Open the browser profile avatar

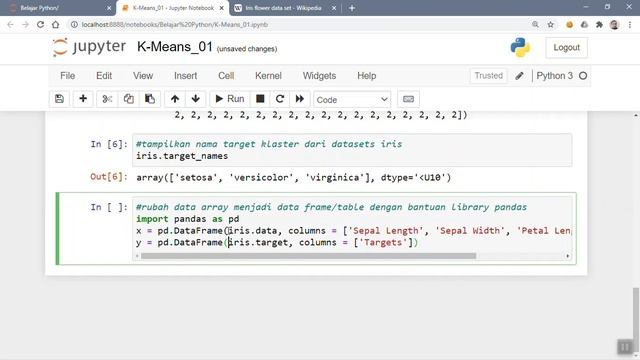click(x=614, y=24)
